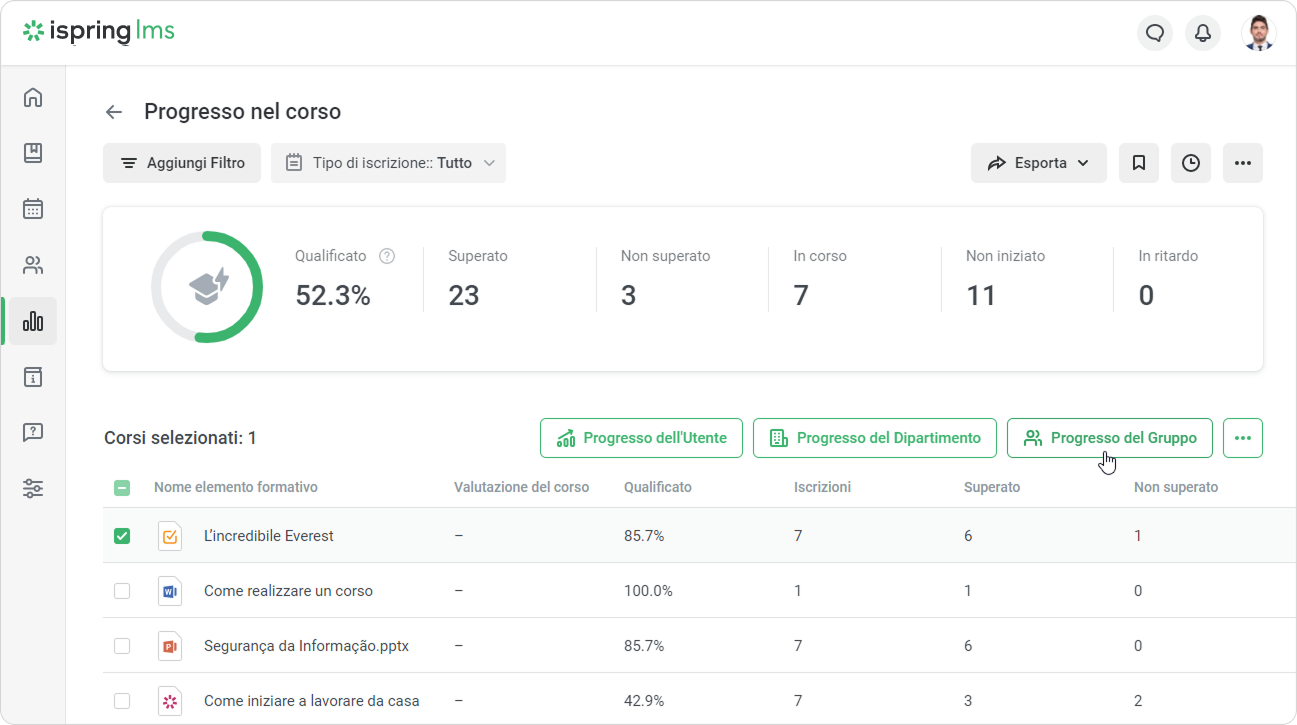Open the settings sliders icon in sidebar
Viewport: 1297px width, 725px height.
pos(33,489)
